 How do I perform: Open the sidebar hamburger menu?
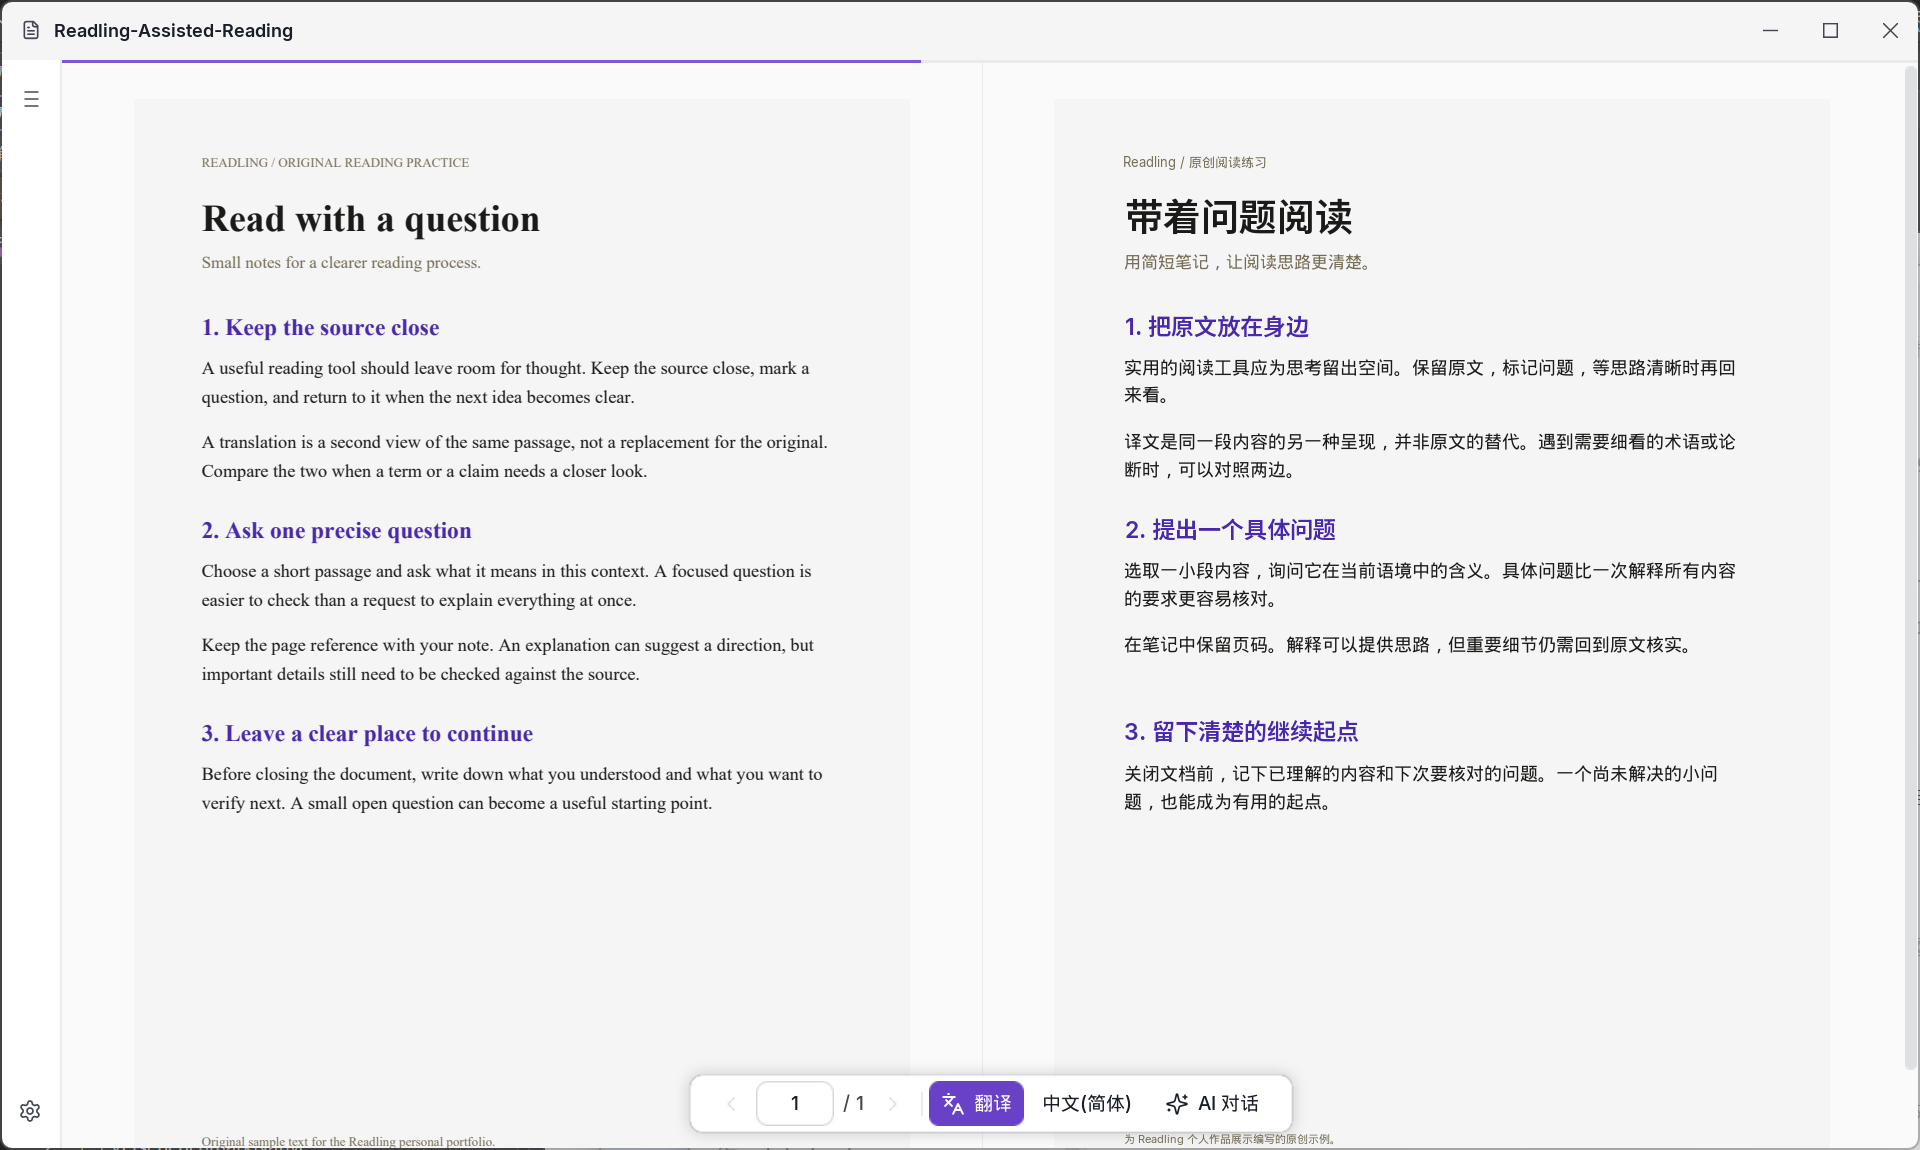click(x=31, y=99)
